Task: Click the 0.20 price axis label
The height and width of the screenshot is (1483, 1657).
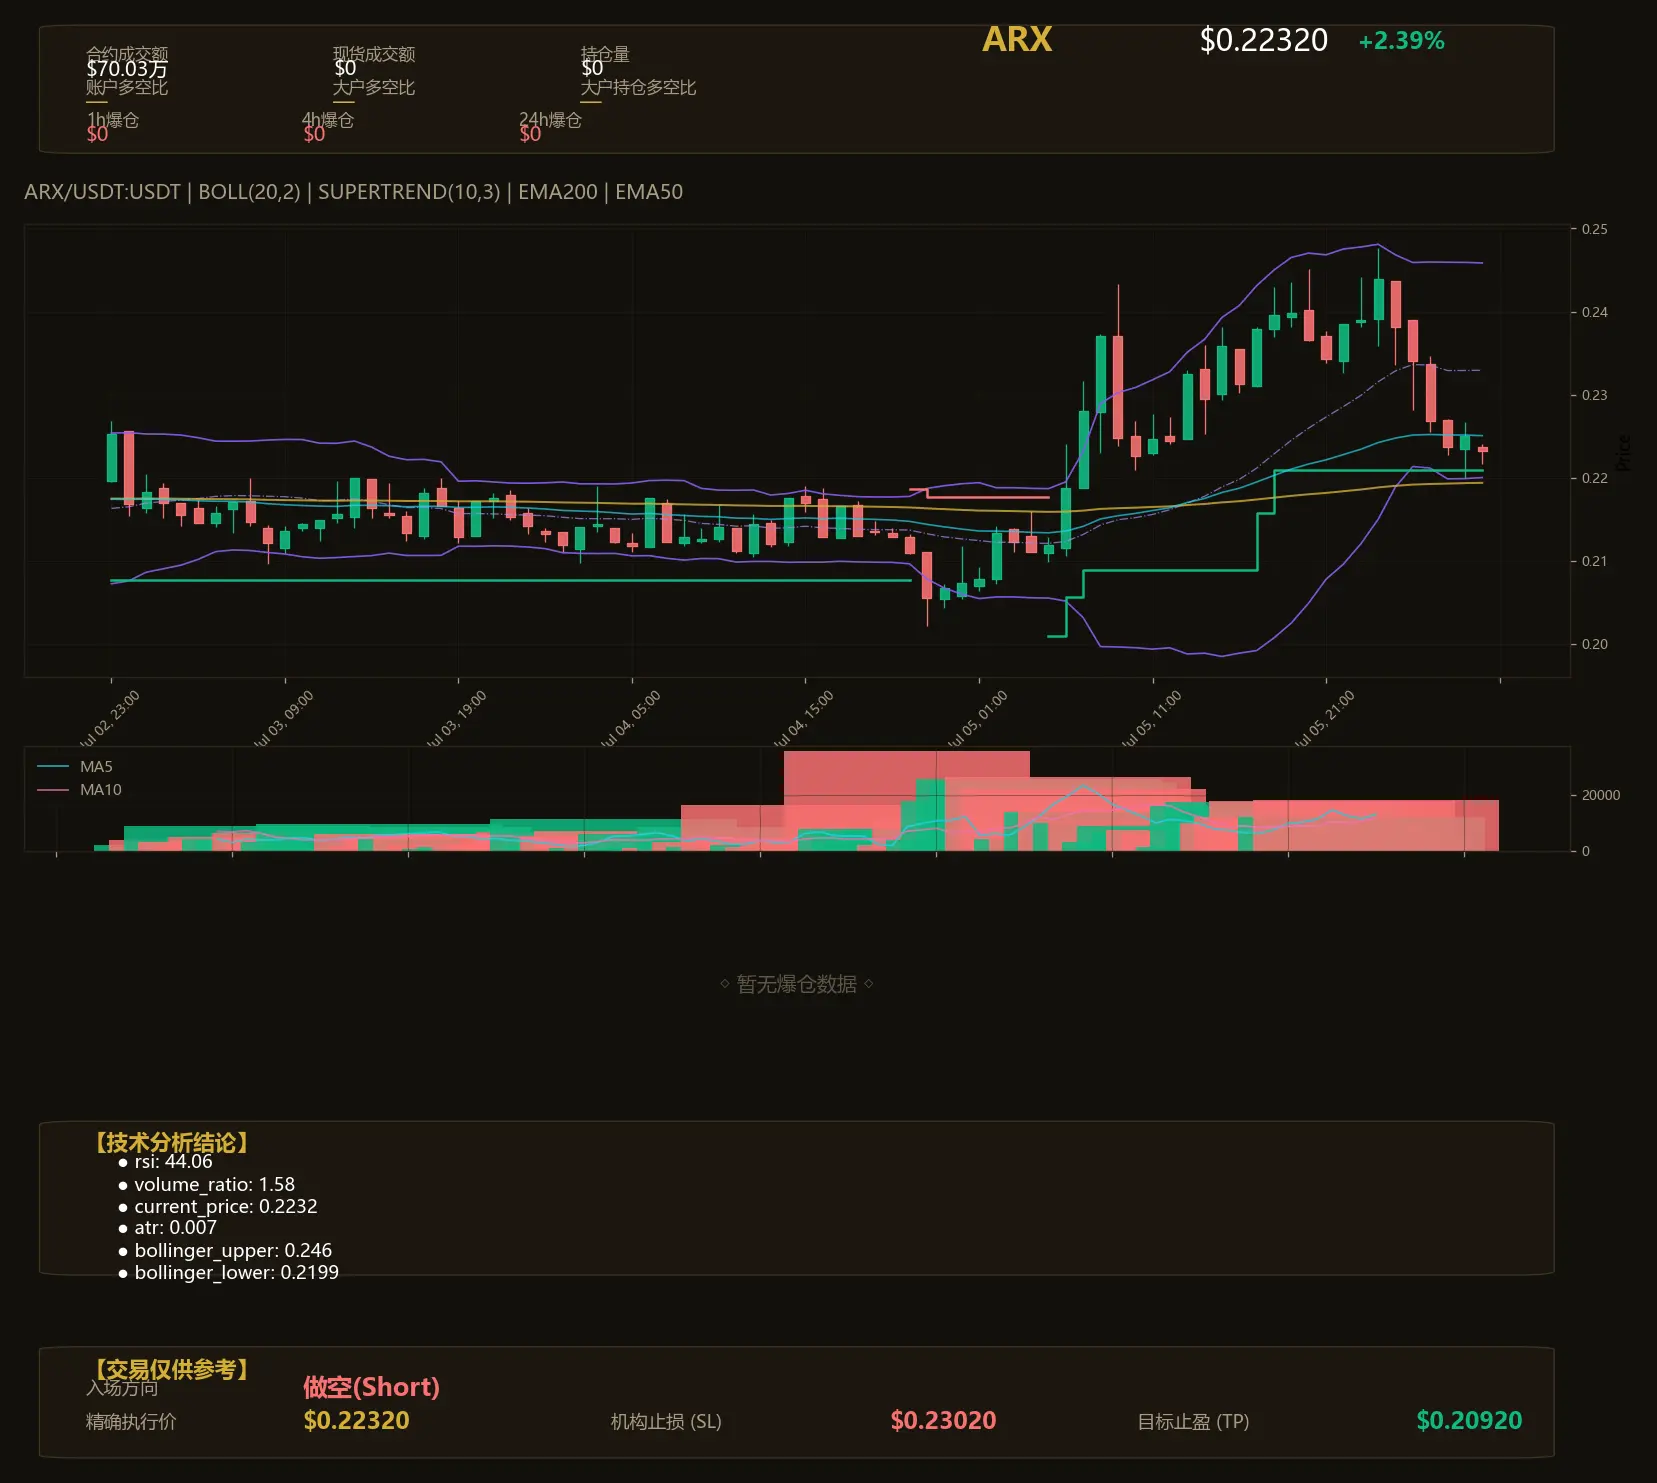Action: [x=1595, y=644]
